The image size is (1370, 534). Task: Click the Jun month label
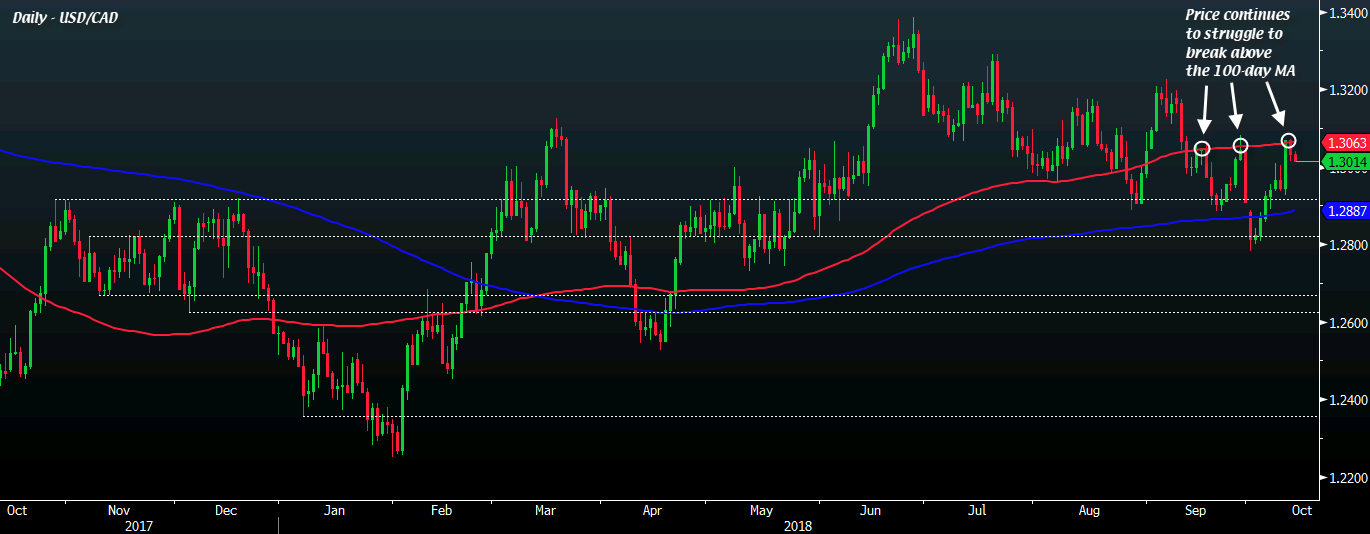(870, 510)
